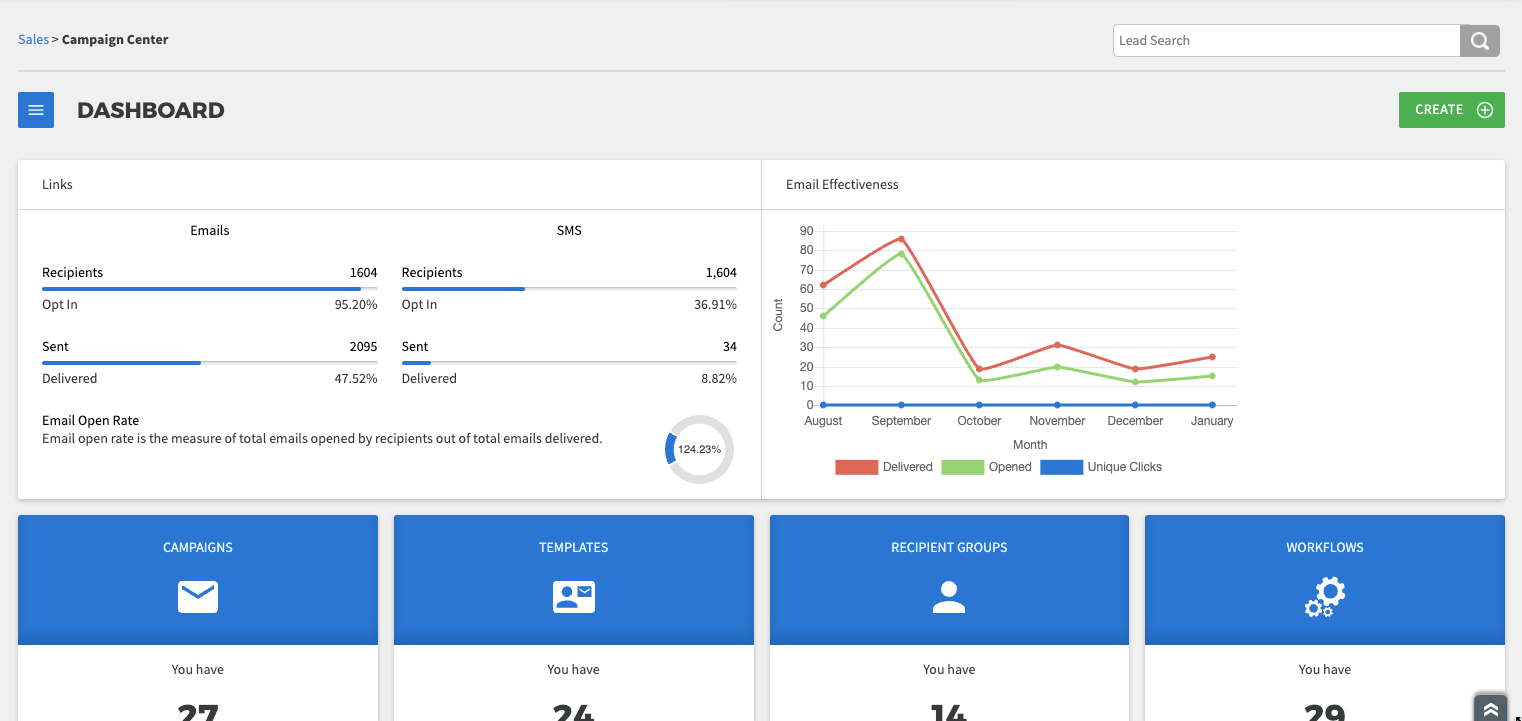The image size is (1522, 721).
Task: Toggle the Opened legend series
Action: click(986, 467)
